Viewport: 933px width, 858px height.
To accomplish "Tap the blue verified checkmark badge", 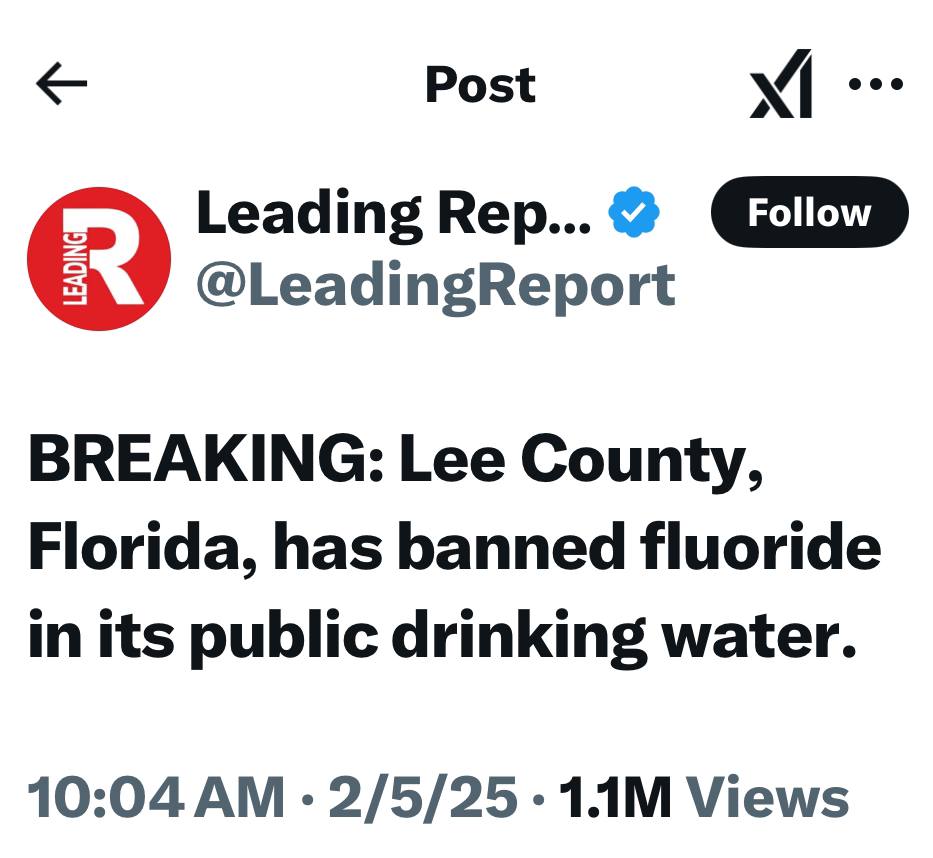I will 634,213.
